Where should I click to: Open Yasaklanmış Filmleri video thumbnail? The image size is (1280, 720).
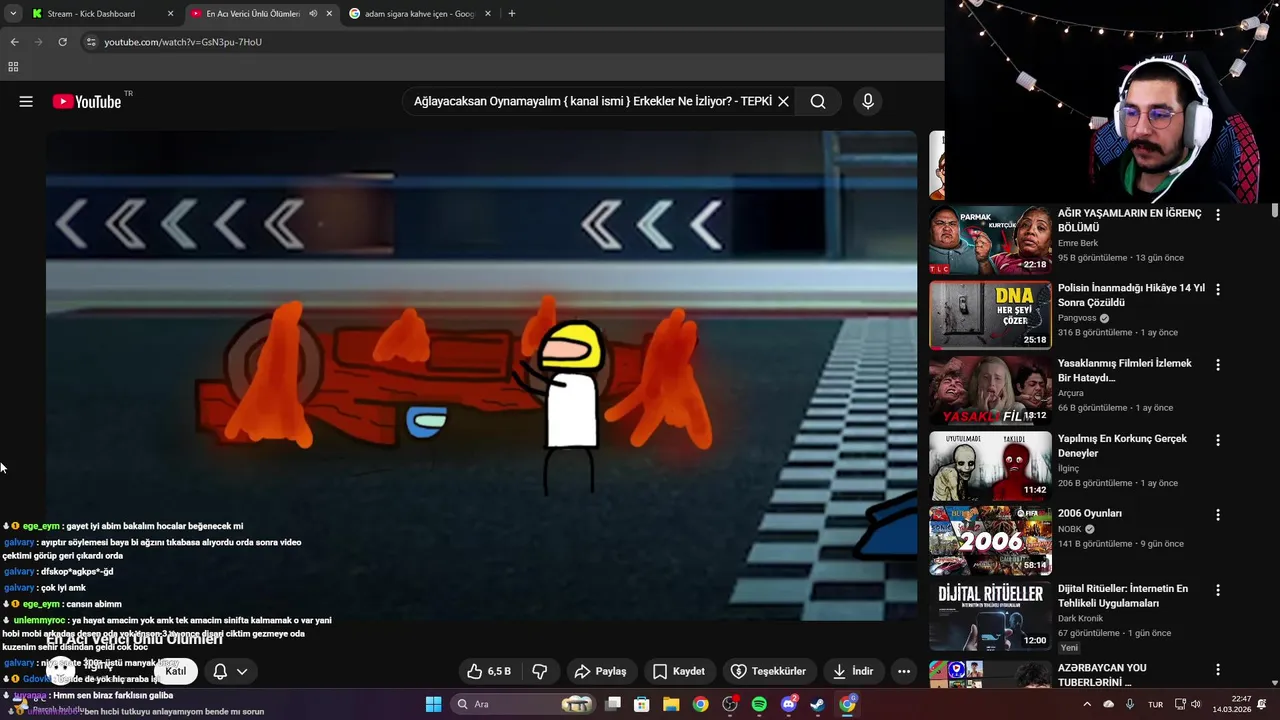pyautogui.click(x=990, y=390)
